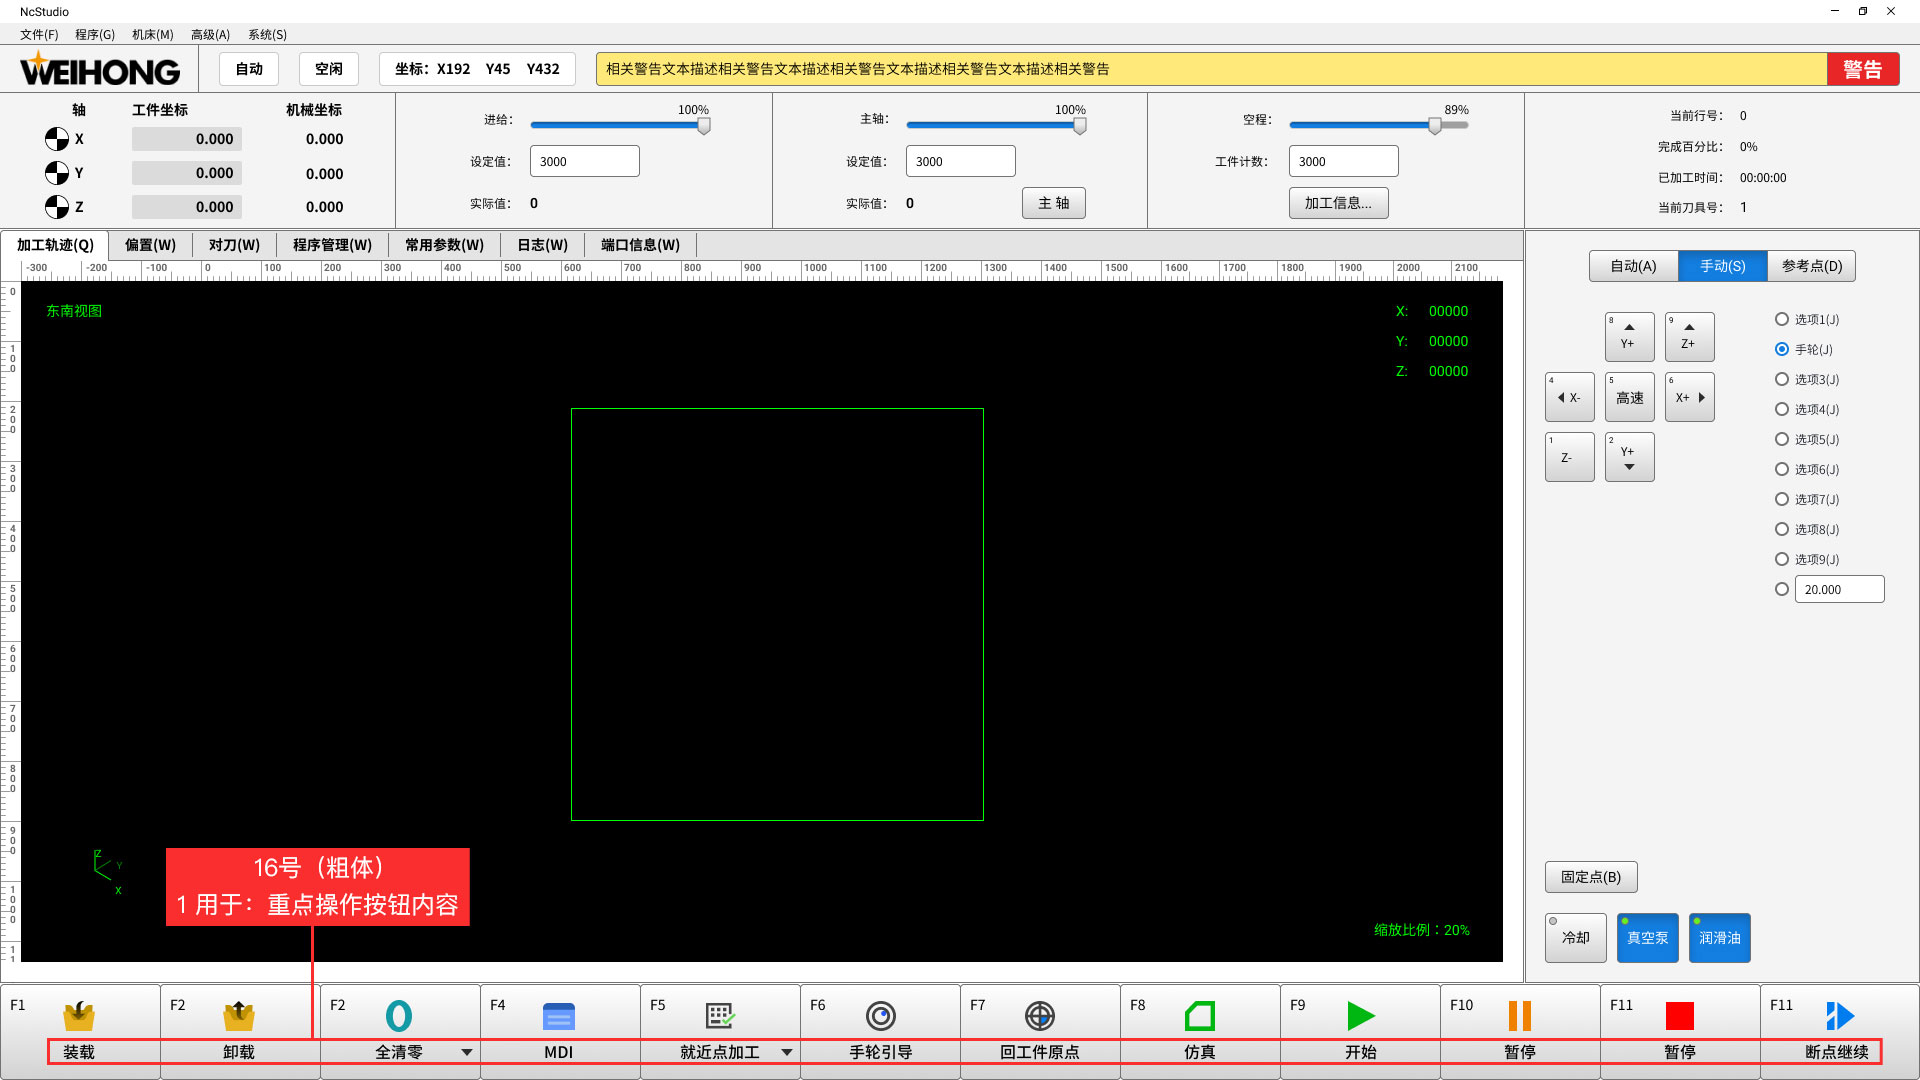Open the 机床(M) menu
The width and height of the screenshot is (1920, 1080).
(x=153, y=34)
